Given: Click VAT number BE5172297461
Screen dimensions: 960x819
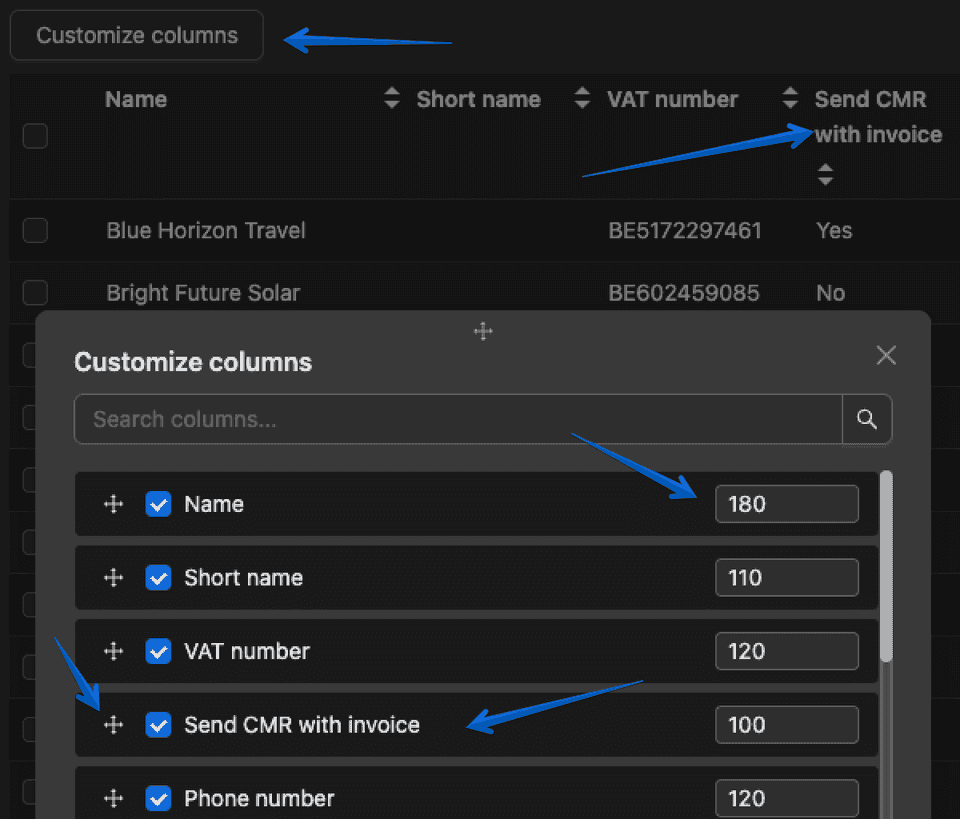Looking at the screenshot, I should (x=684, y=231).
